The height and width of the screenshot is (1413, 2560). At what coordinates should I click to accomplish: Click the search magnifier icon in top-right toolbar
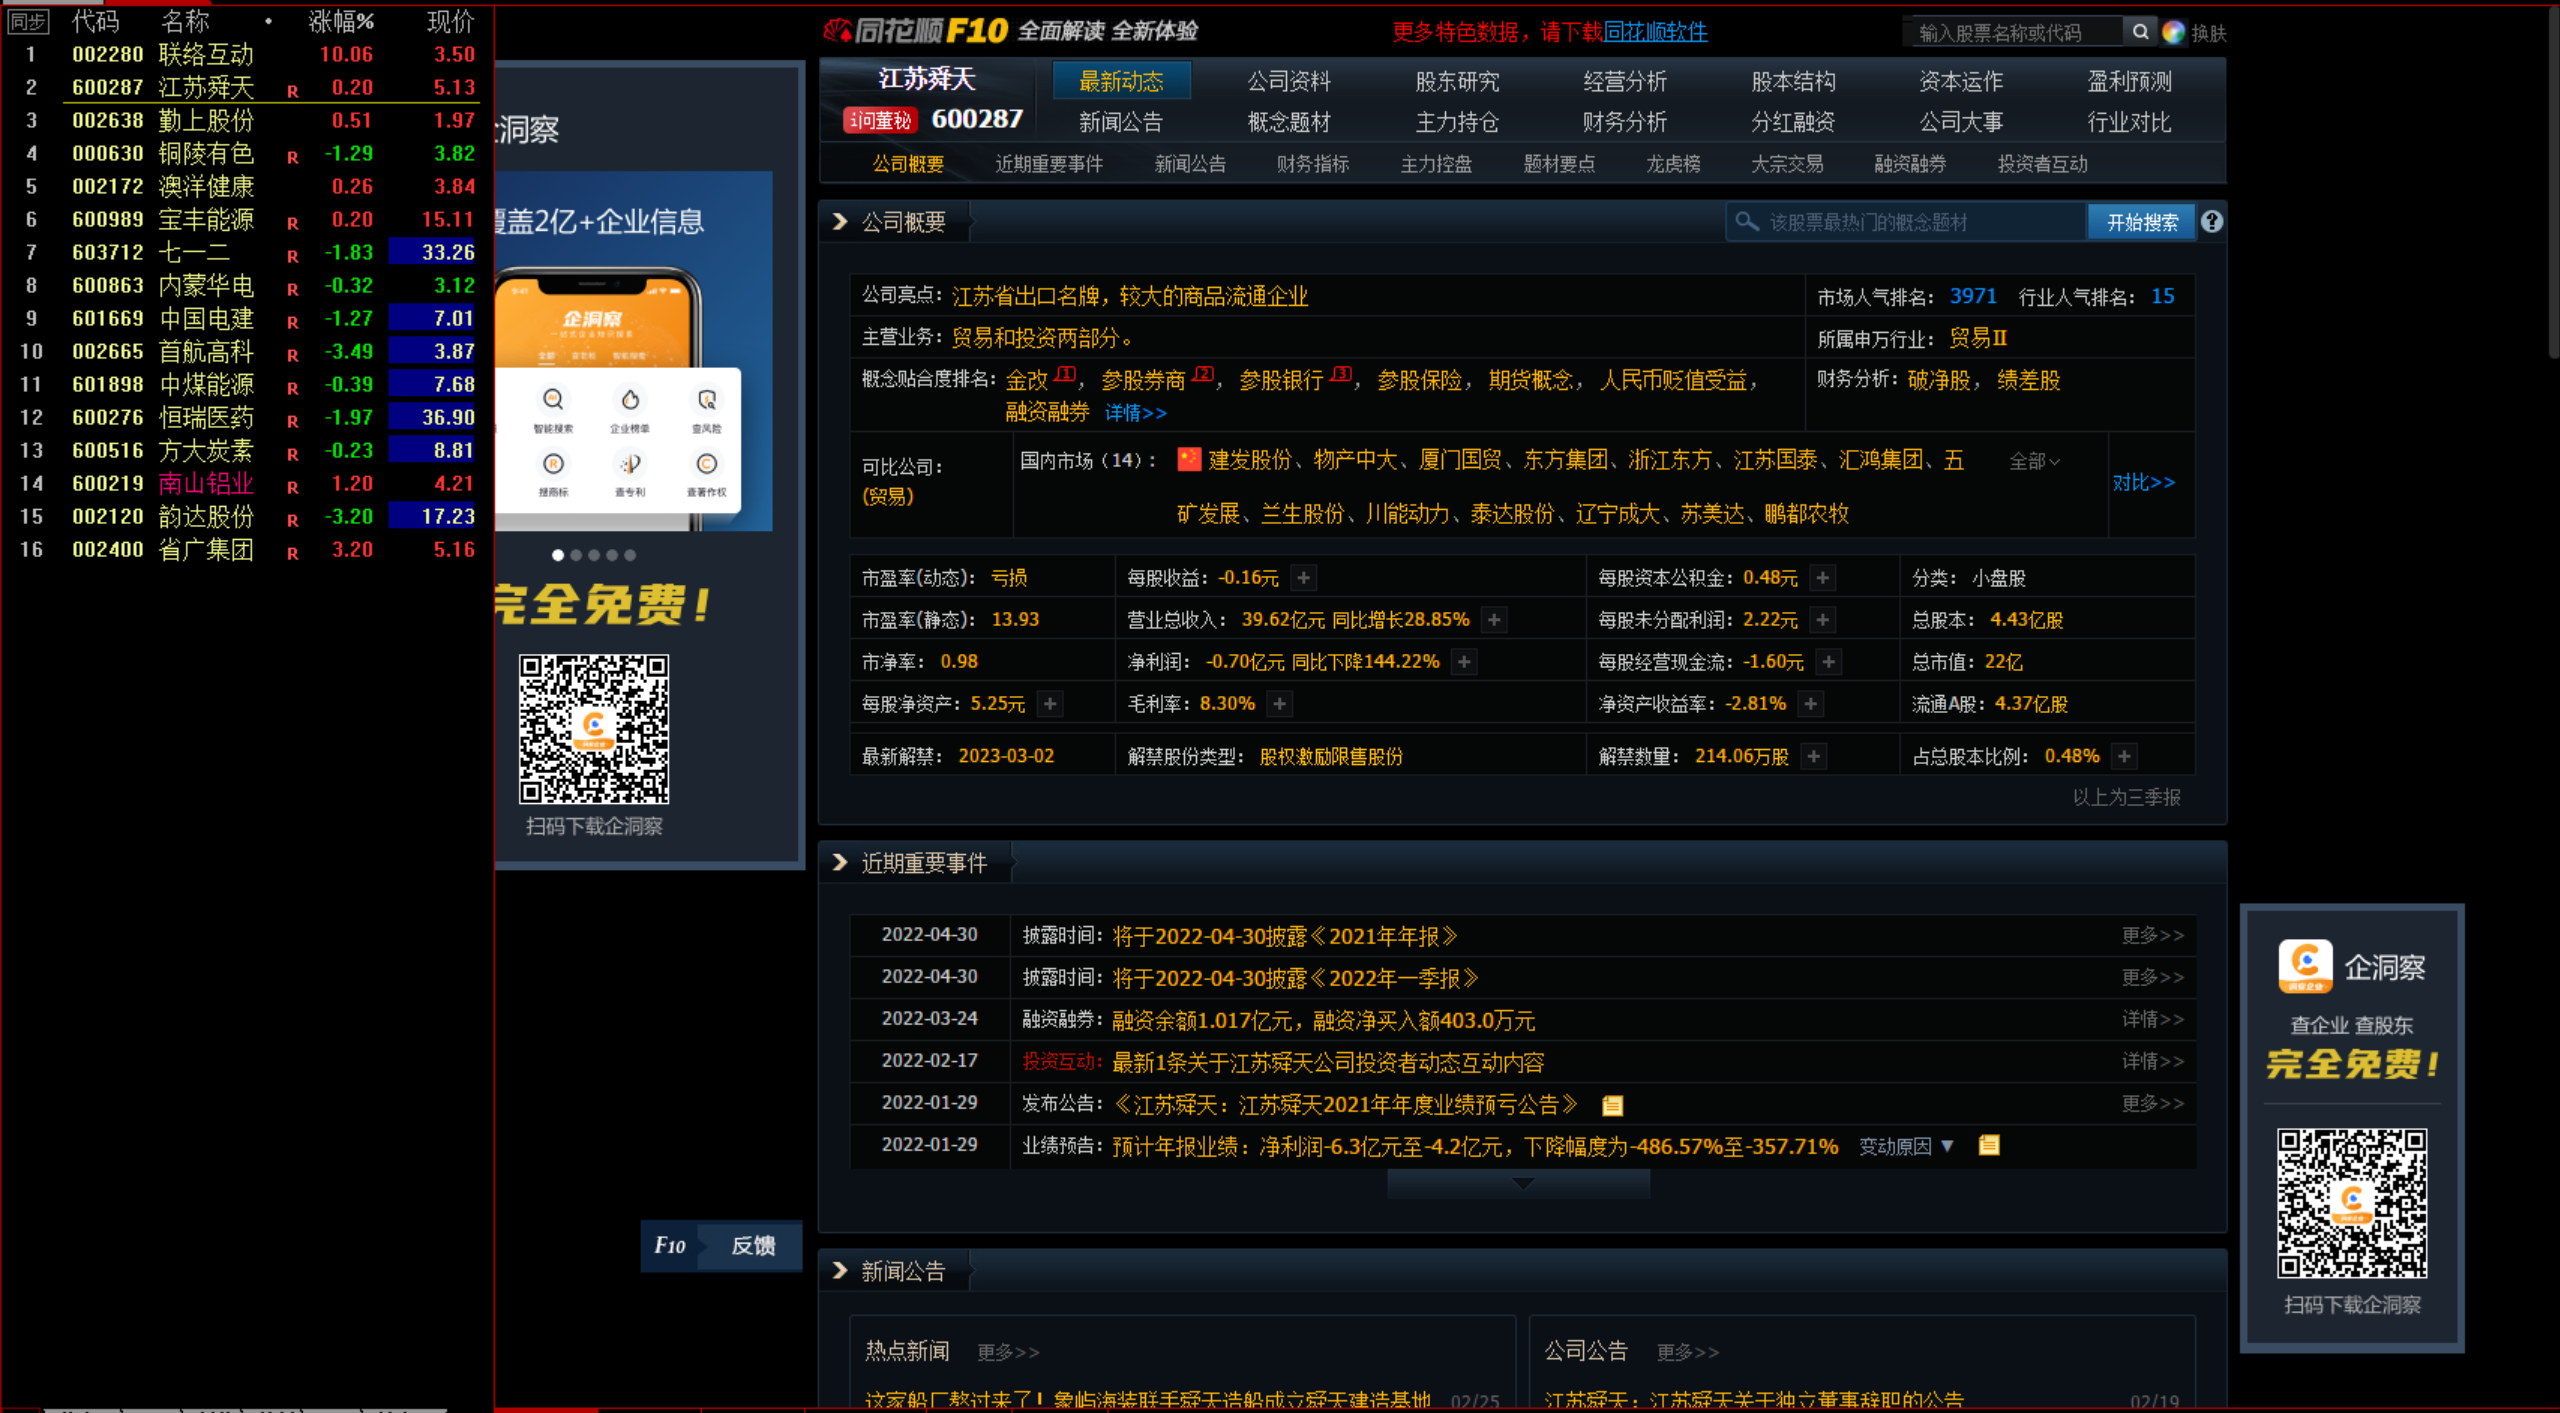(x=2141, y=31)
